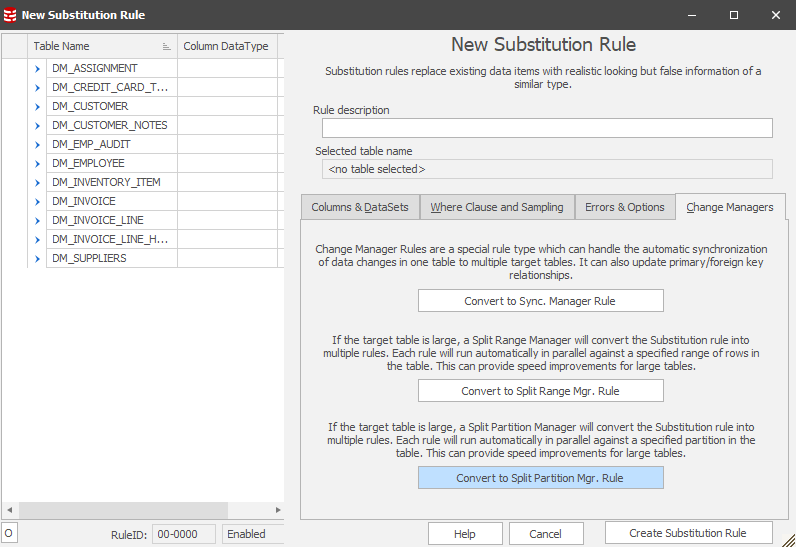Expand the DM_INVOICE table row
Viewport: 796px width, 547px height.
[38, 201]
